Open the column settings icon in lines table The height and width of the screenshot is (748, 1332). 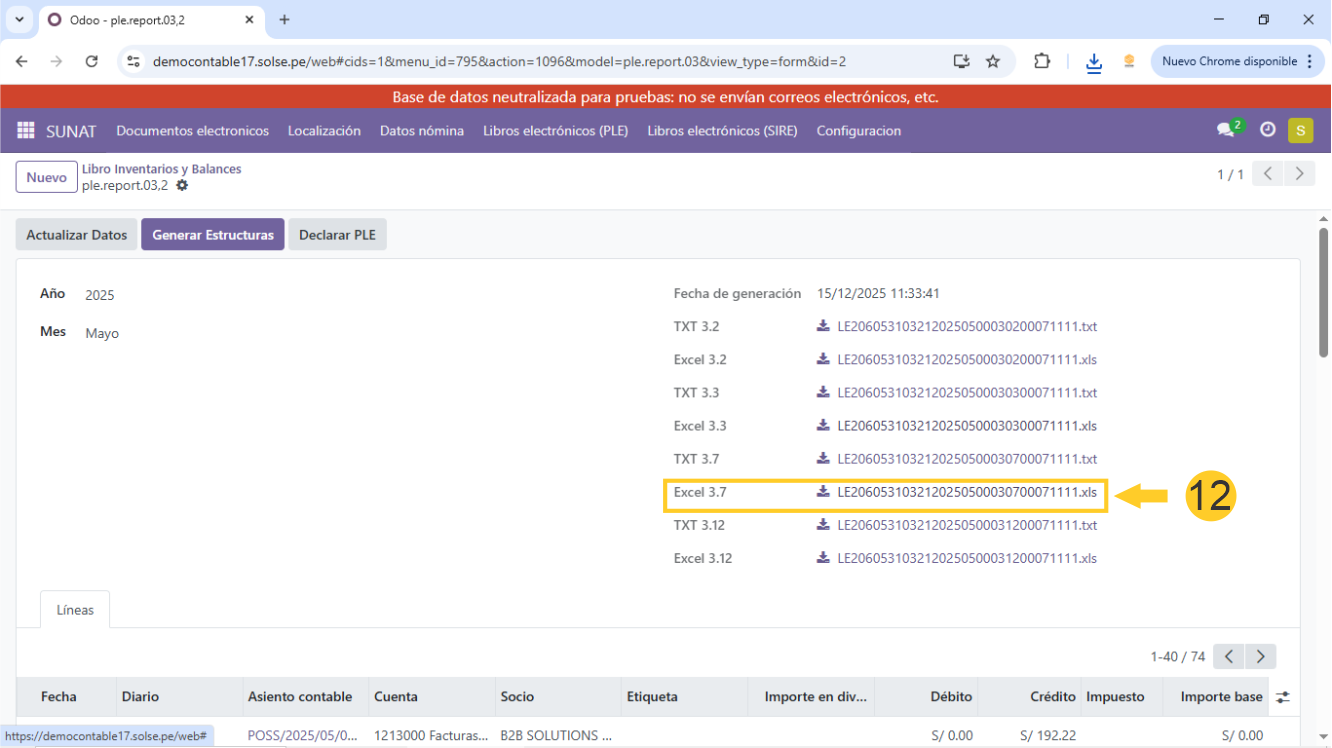pyautogui.click(x=1282, y=697)
